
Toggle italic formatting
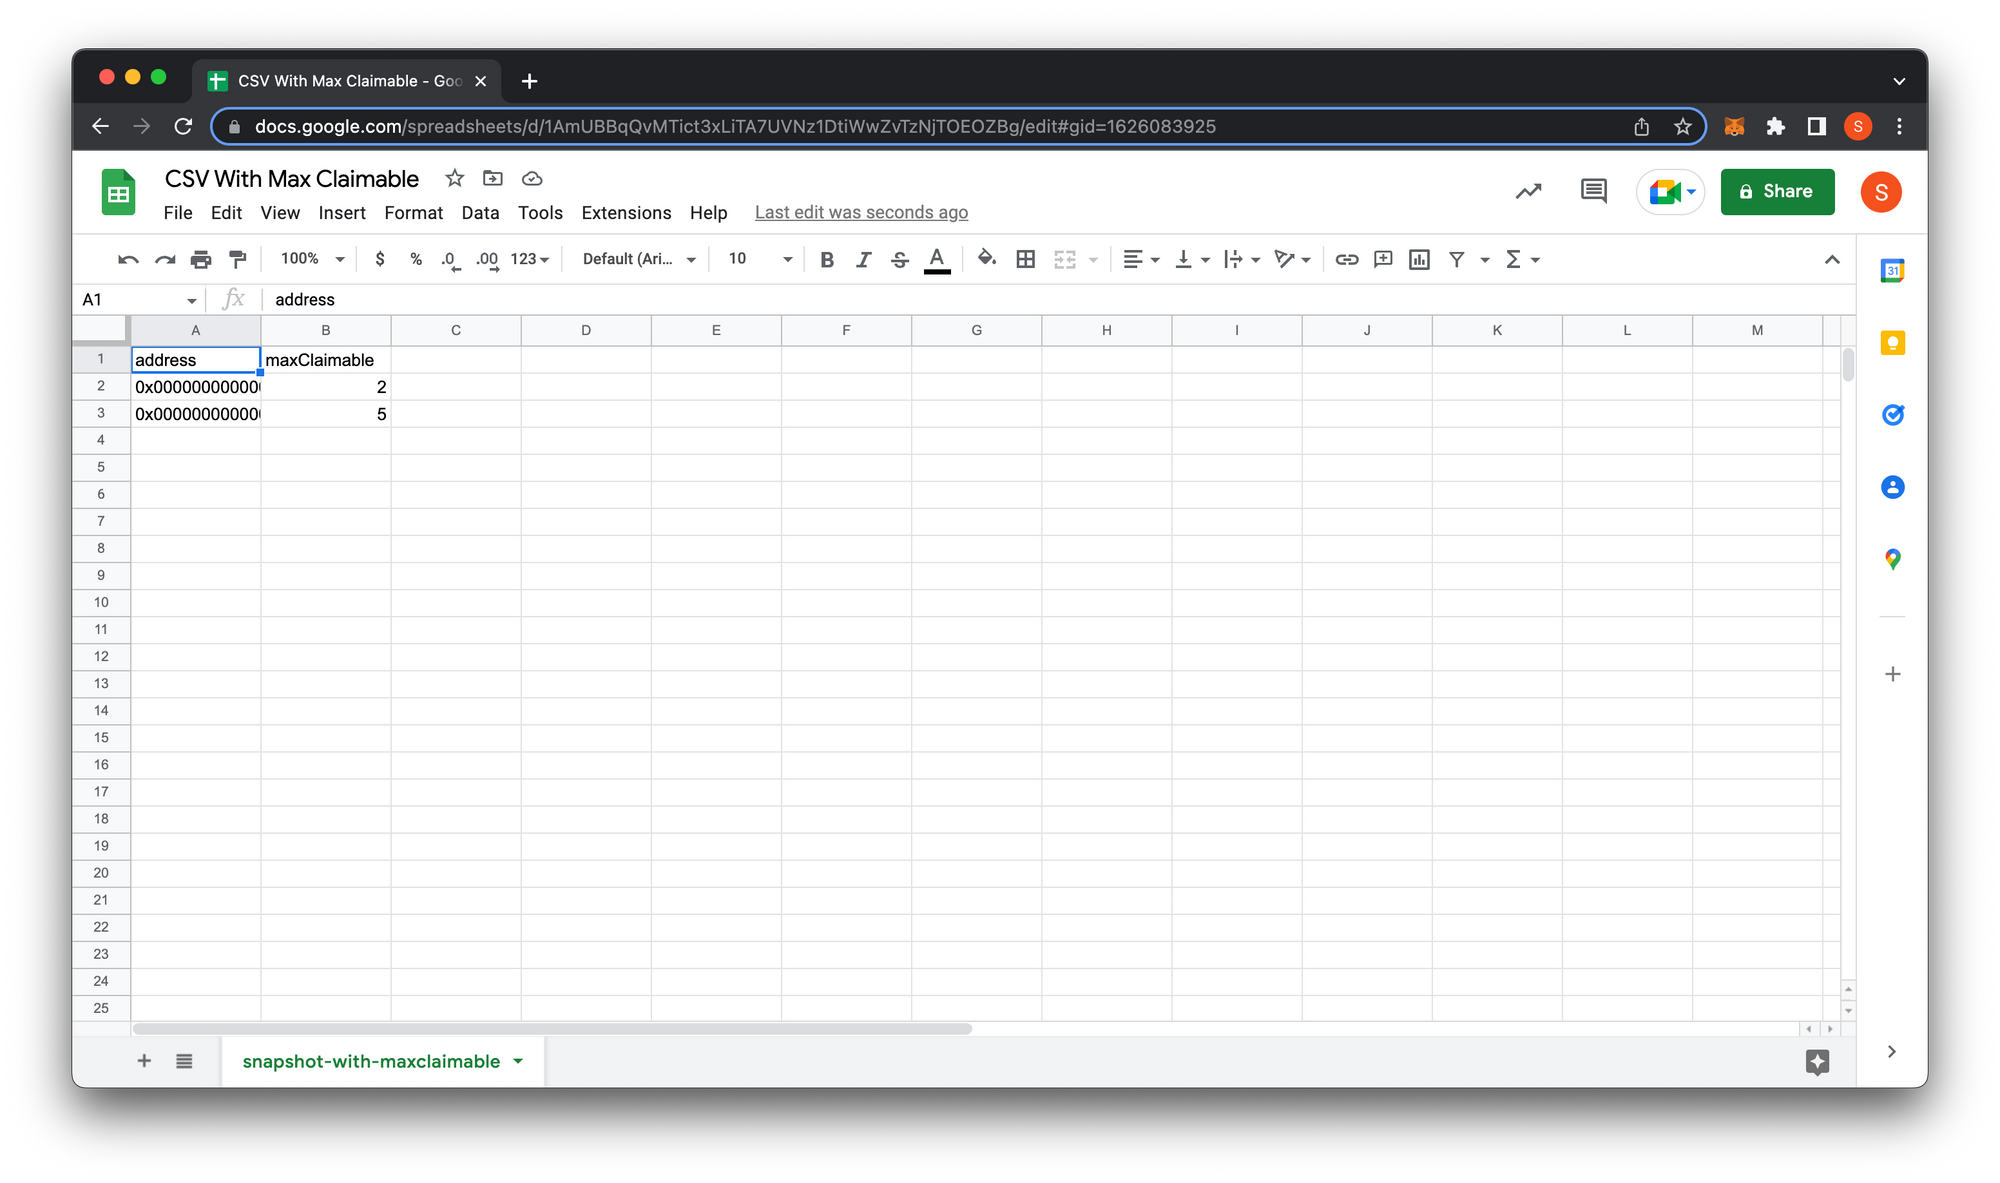[x=863, y=259]
